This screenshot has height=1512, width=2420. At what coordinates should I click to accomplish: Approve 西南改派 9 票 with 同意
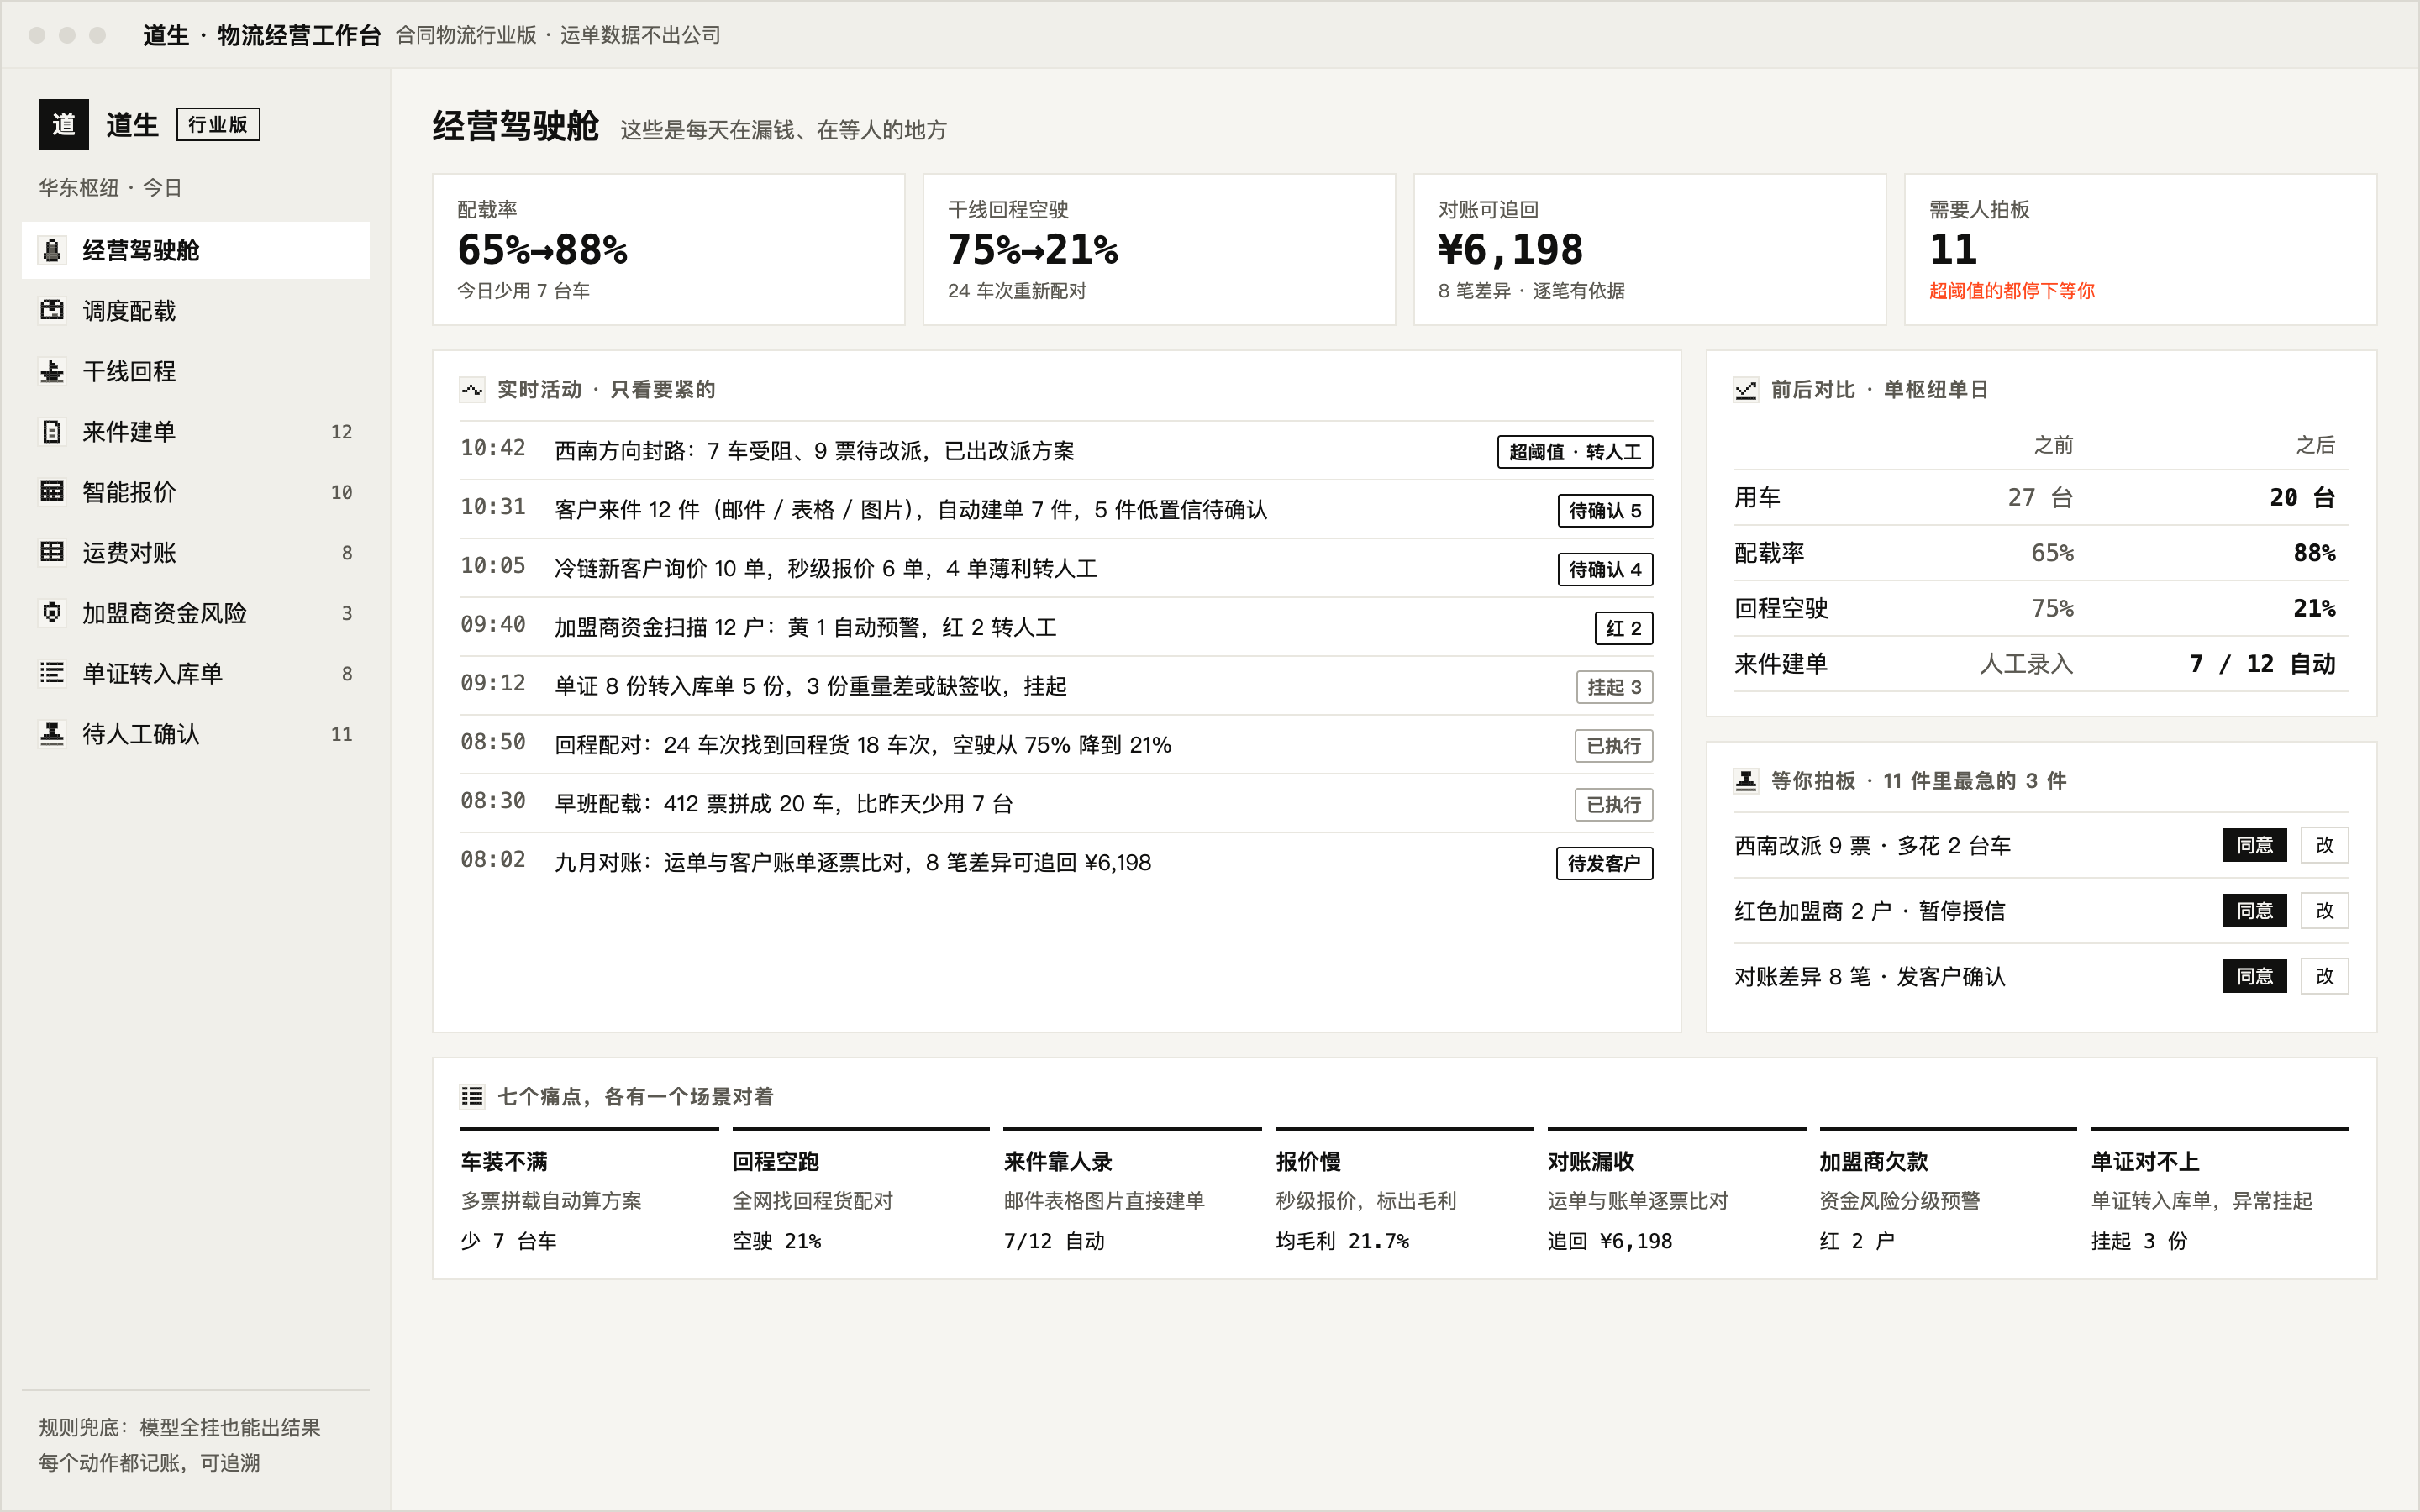pyautogui.click(x=2255, y=845)
